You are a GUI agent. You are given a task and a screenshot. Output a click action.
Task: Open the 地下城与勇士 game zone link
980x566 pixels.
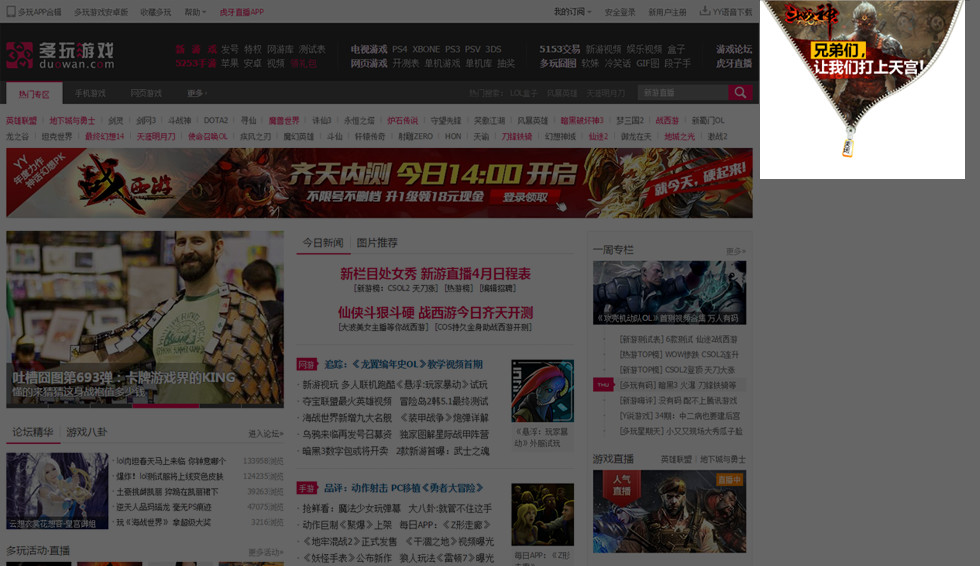72,121
